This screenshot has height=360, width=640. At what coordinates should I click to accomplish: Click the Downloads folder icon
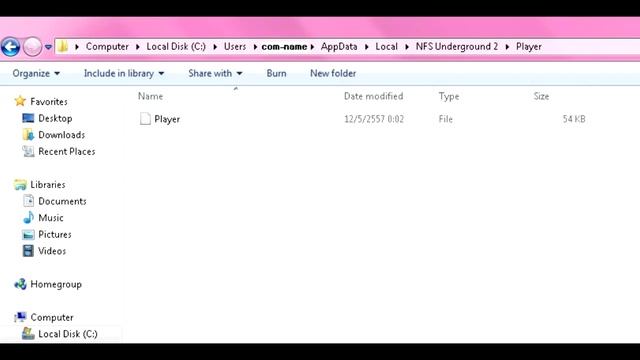(x=28, y=135)
